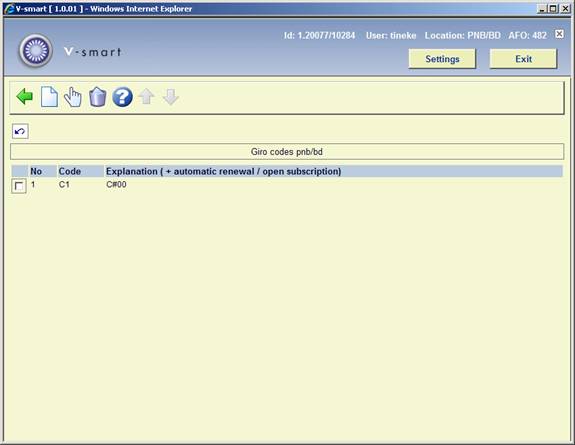
Task: Click the Internet Explorer icon in title bar
Action: coord(9,9)
